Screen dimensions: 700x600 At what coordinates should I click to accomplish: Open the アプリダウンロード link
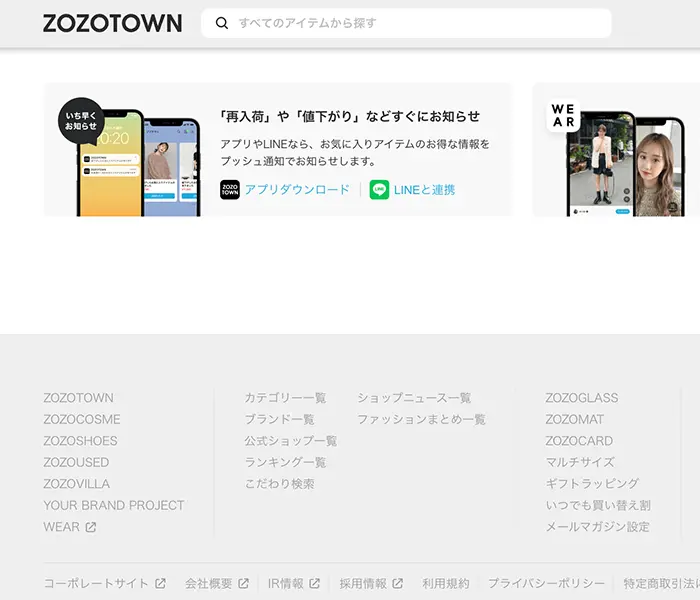pos(297,190)
